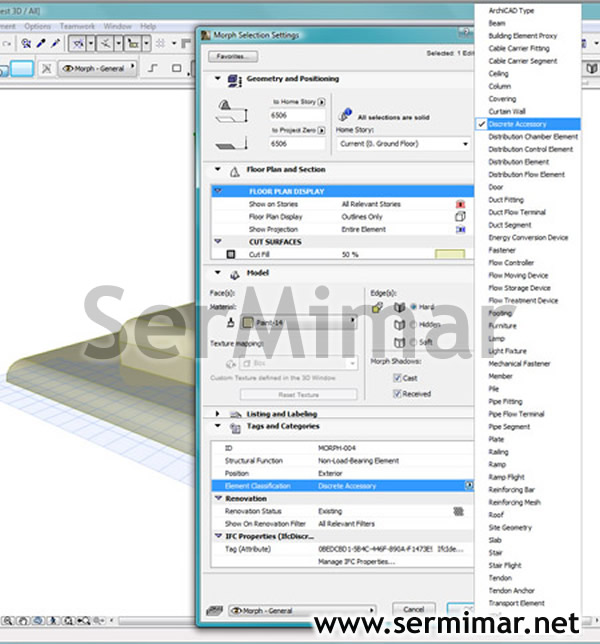Open the Help menu
Screen dimensions: 600x644
coord(148,26)
